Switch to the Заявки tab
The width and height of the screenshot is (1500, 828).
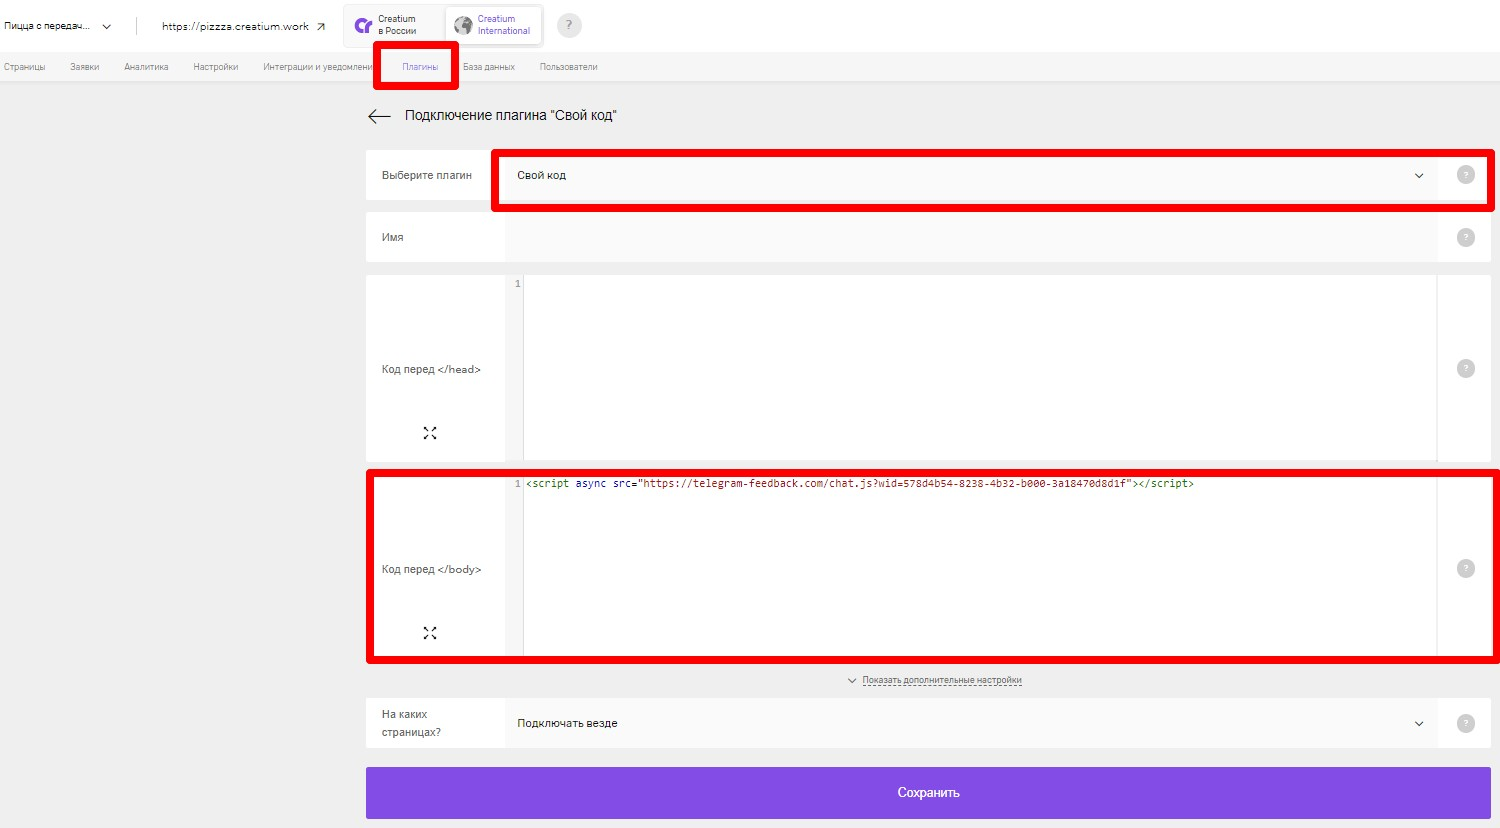(x=85, y=67)
